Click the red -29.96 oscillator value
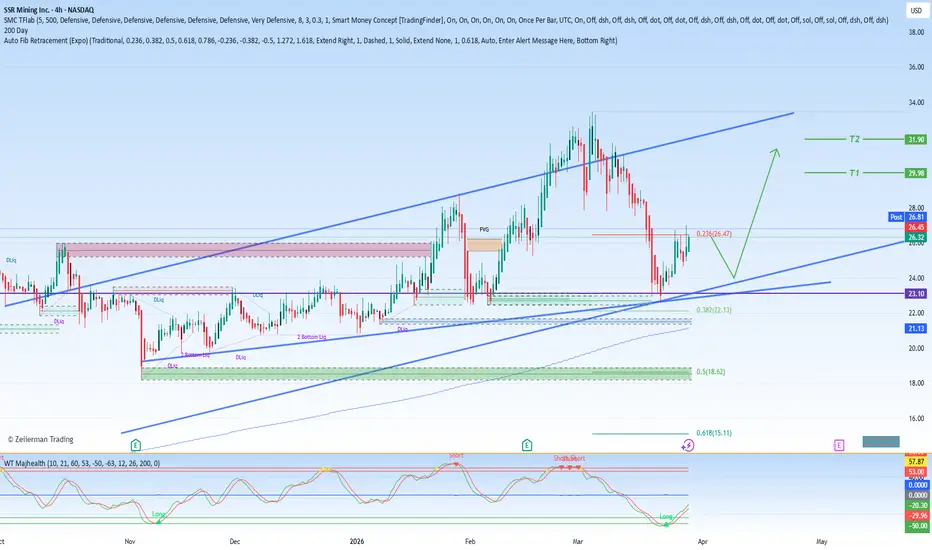Viewport: 932px width, 550px height. [915, 516]
